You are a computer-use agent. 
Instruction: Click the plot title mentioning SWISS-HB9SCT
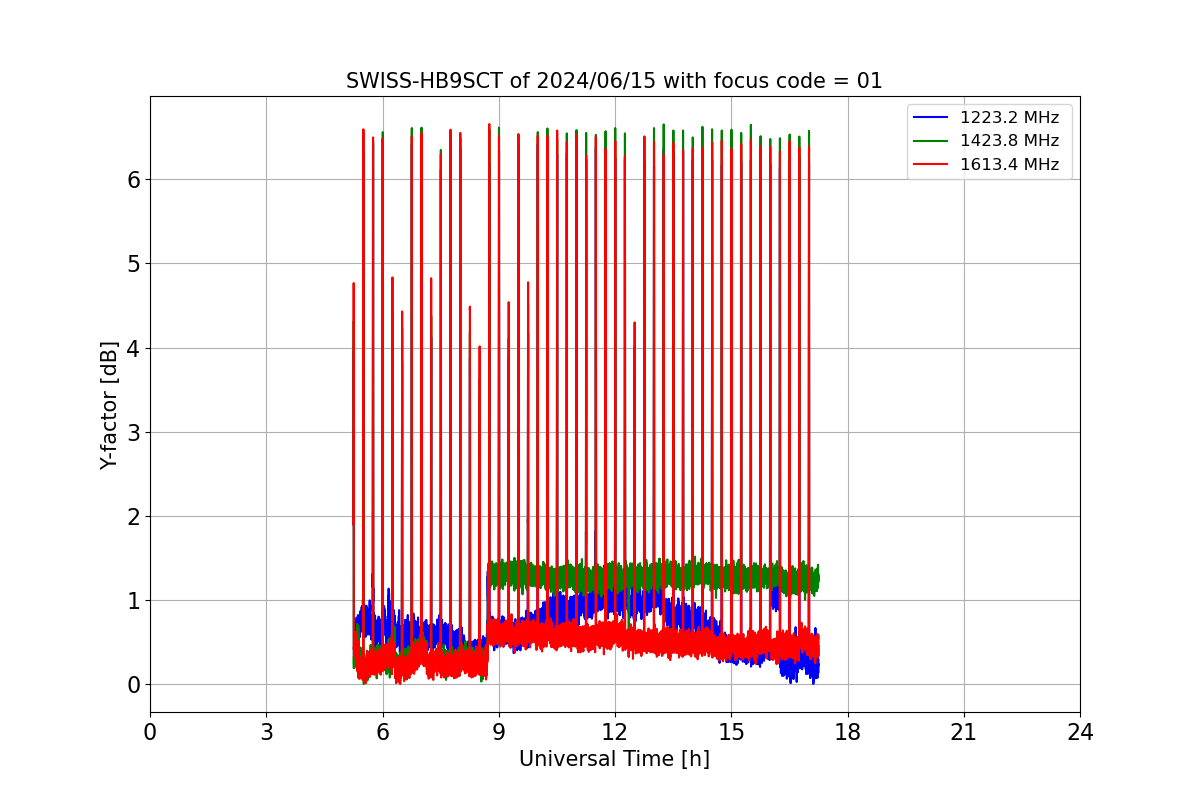tap(614, 81)
